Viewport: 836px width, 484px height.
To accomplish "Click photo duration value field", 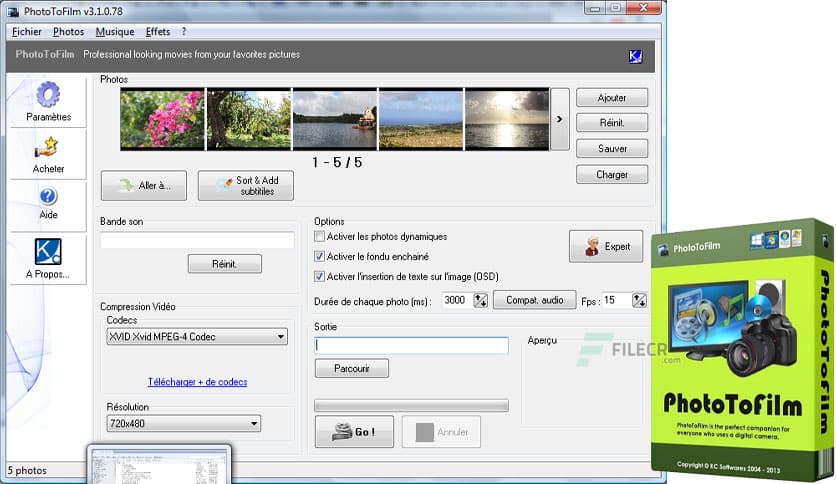I will tap(457, 300).
